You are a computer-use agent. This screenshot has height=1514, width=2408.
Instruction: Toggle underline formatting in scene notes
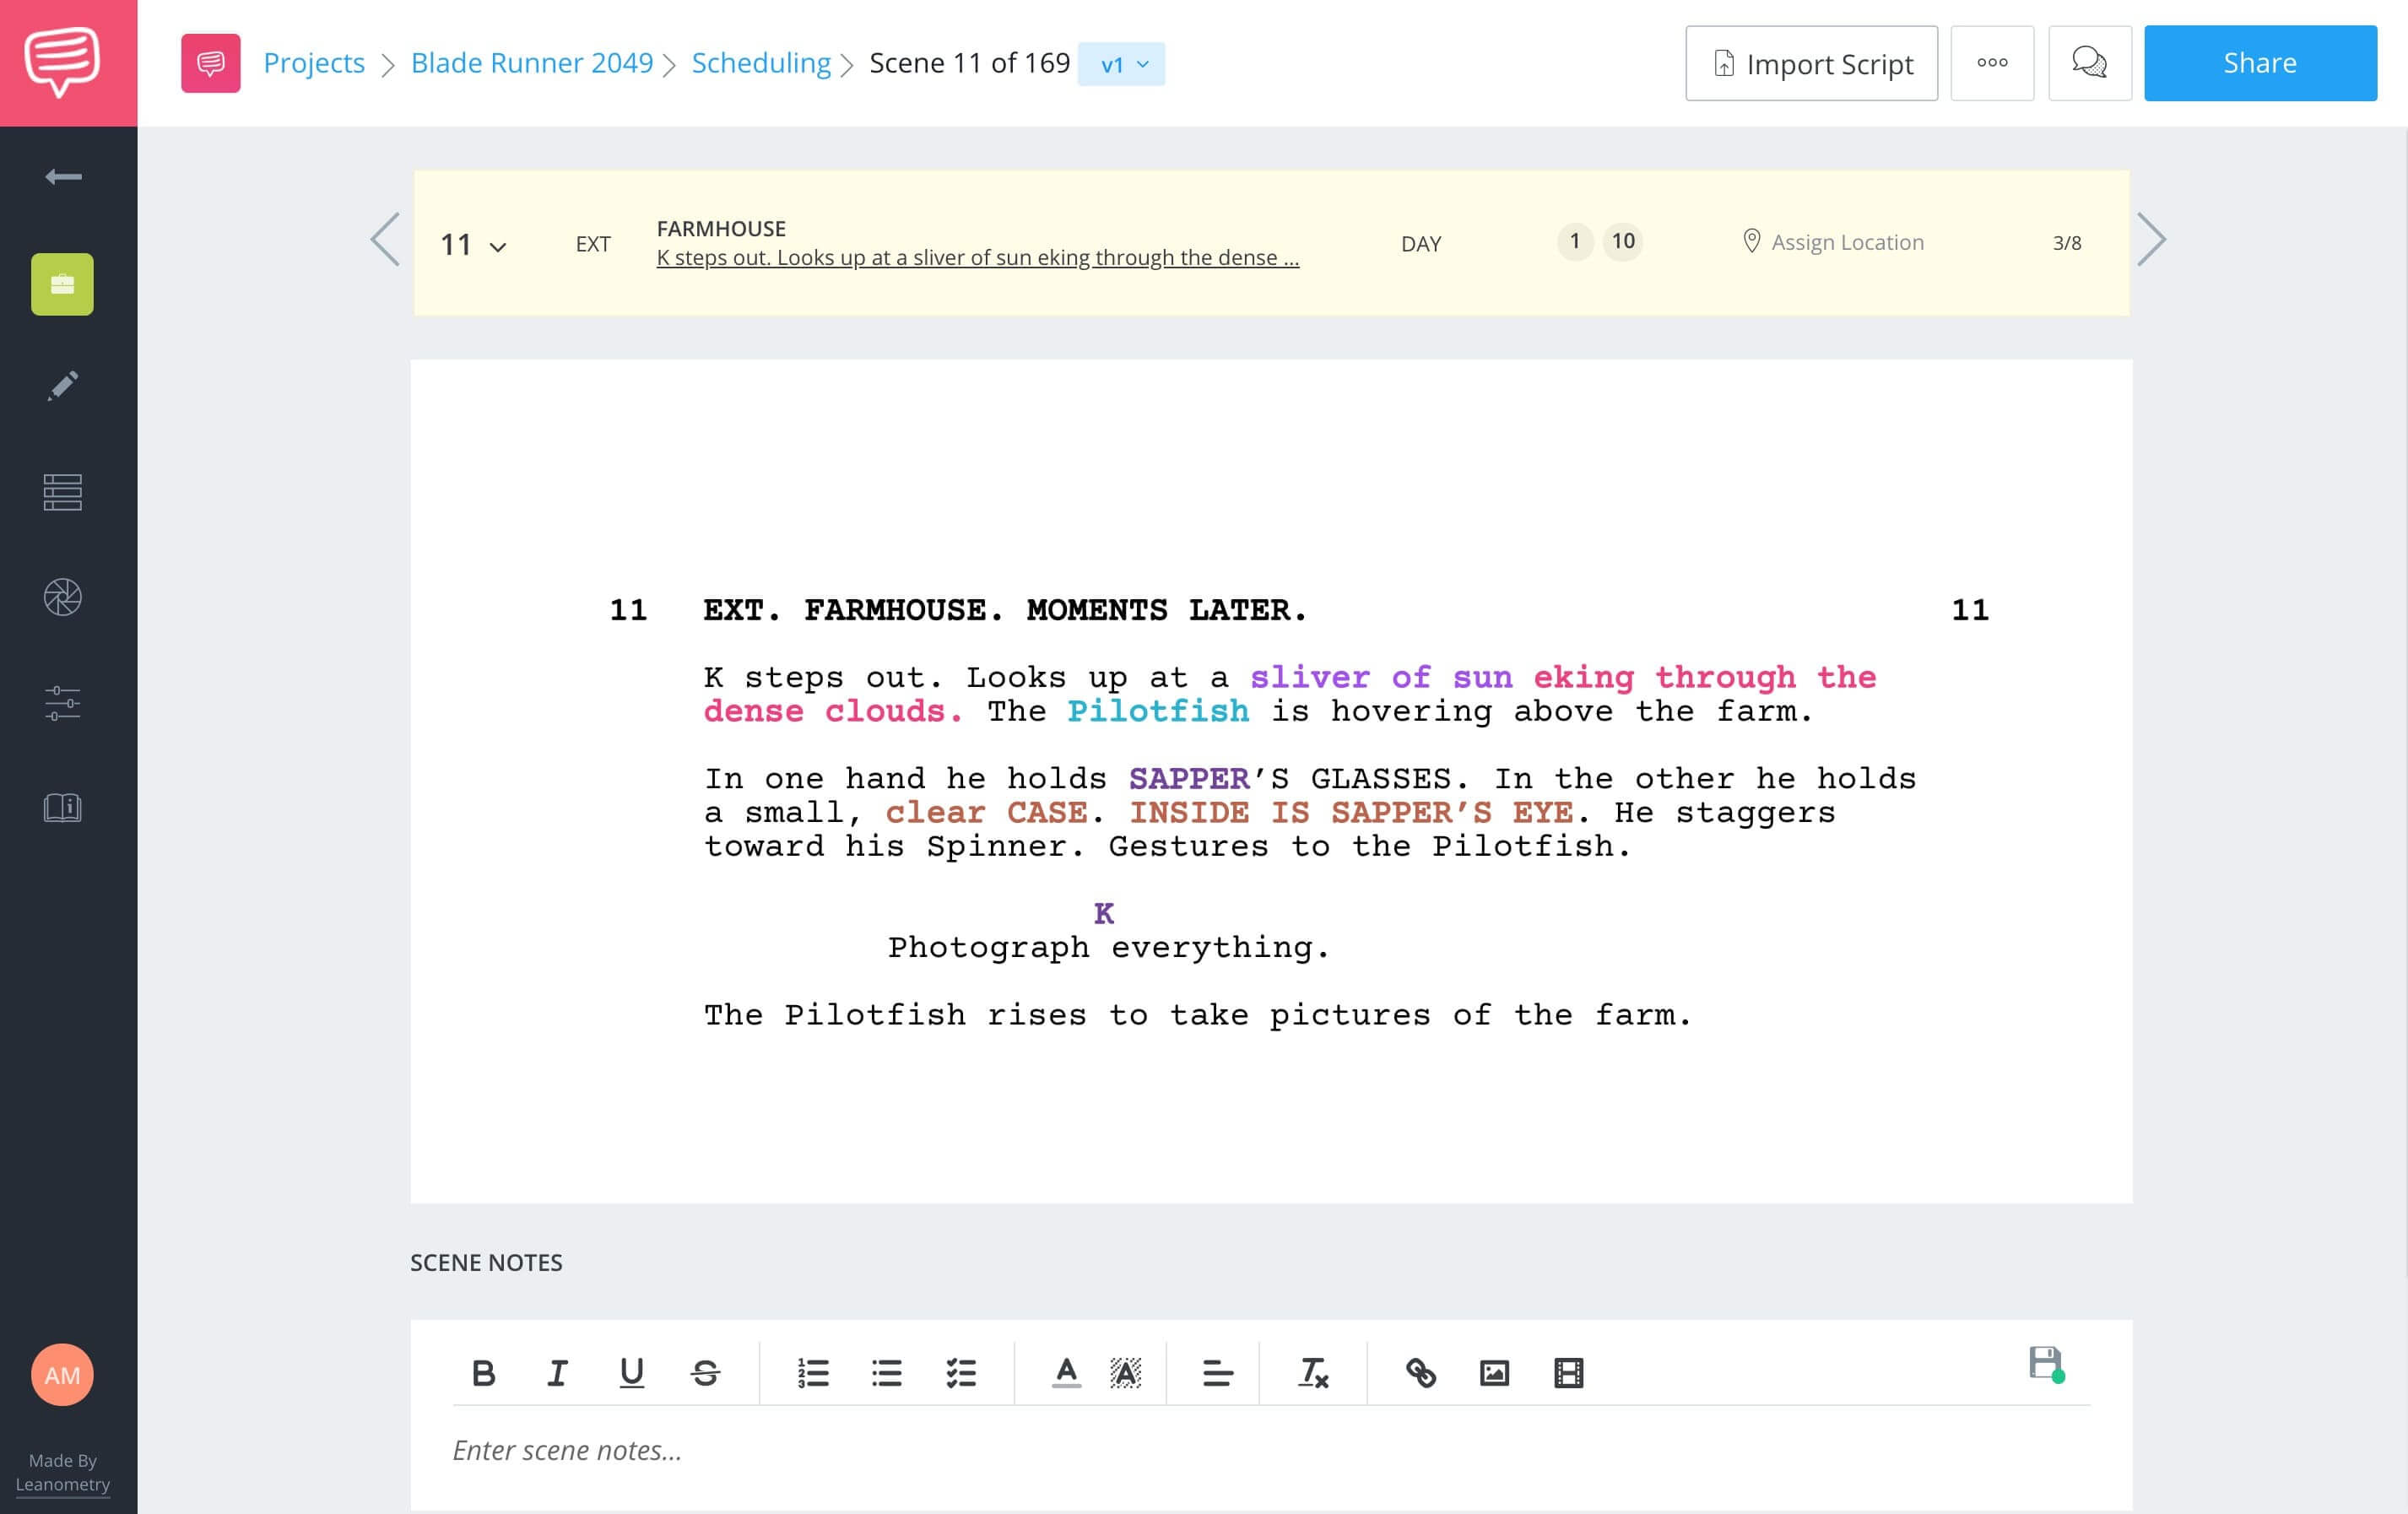pos(631,1373)
